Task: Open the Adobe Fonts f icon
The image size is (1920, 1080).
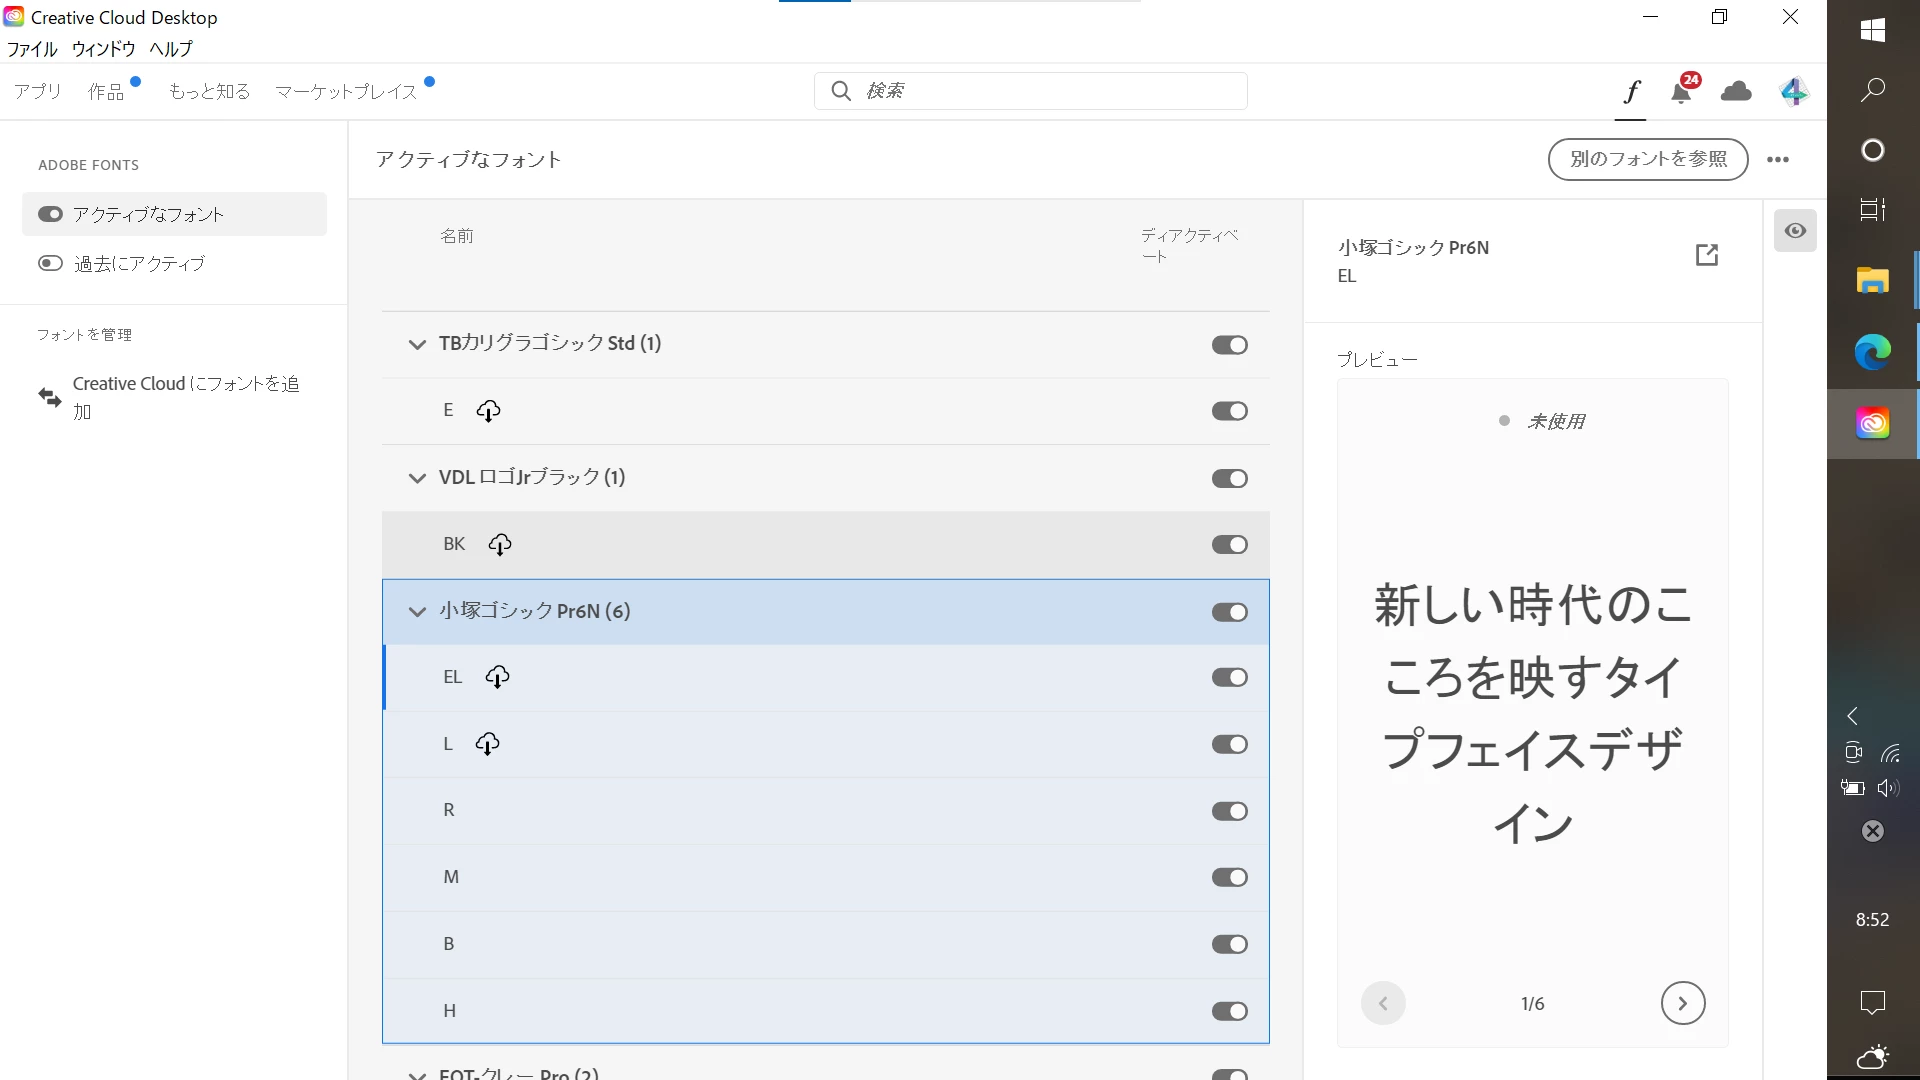Action: coord(1631,92)
